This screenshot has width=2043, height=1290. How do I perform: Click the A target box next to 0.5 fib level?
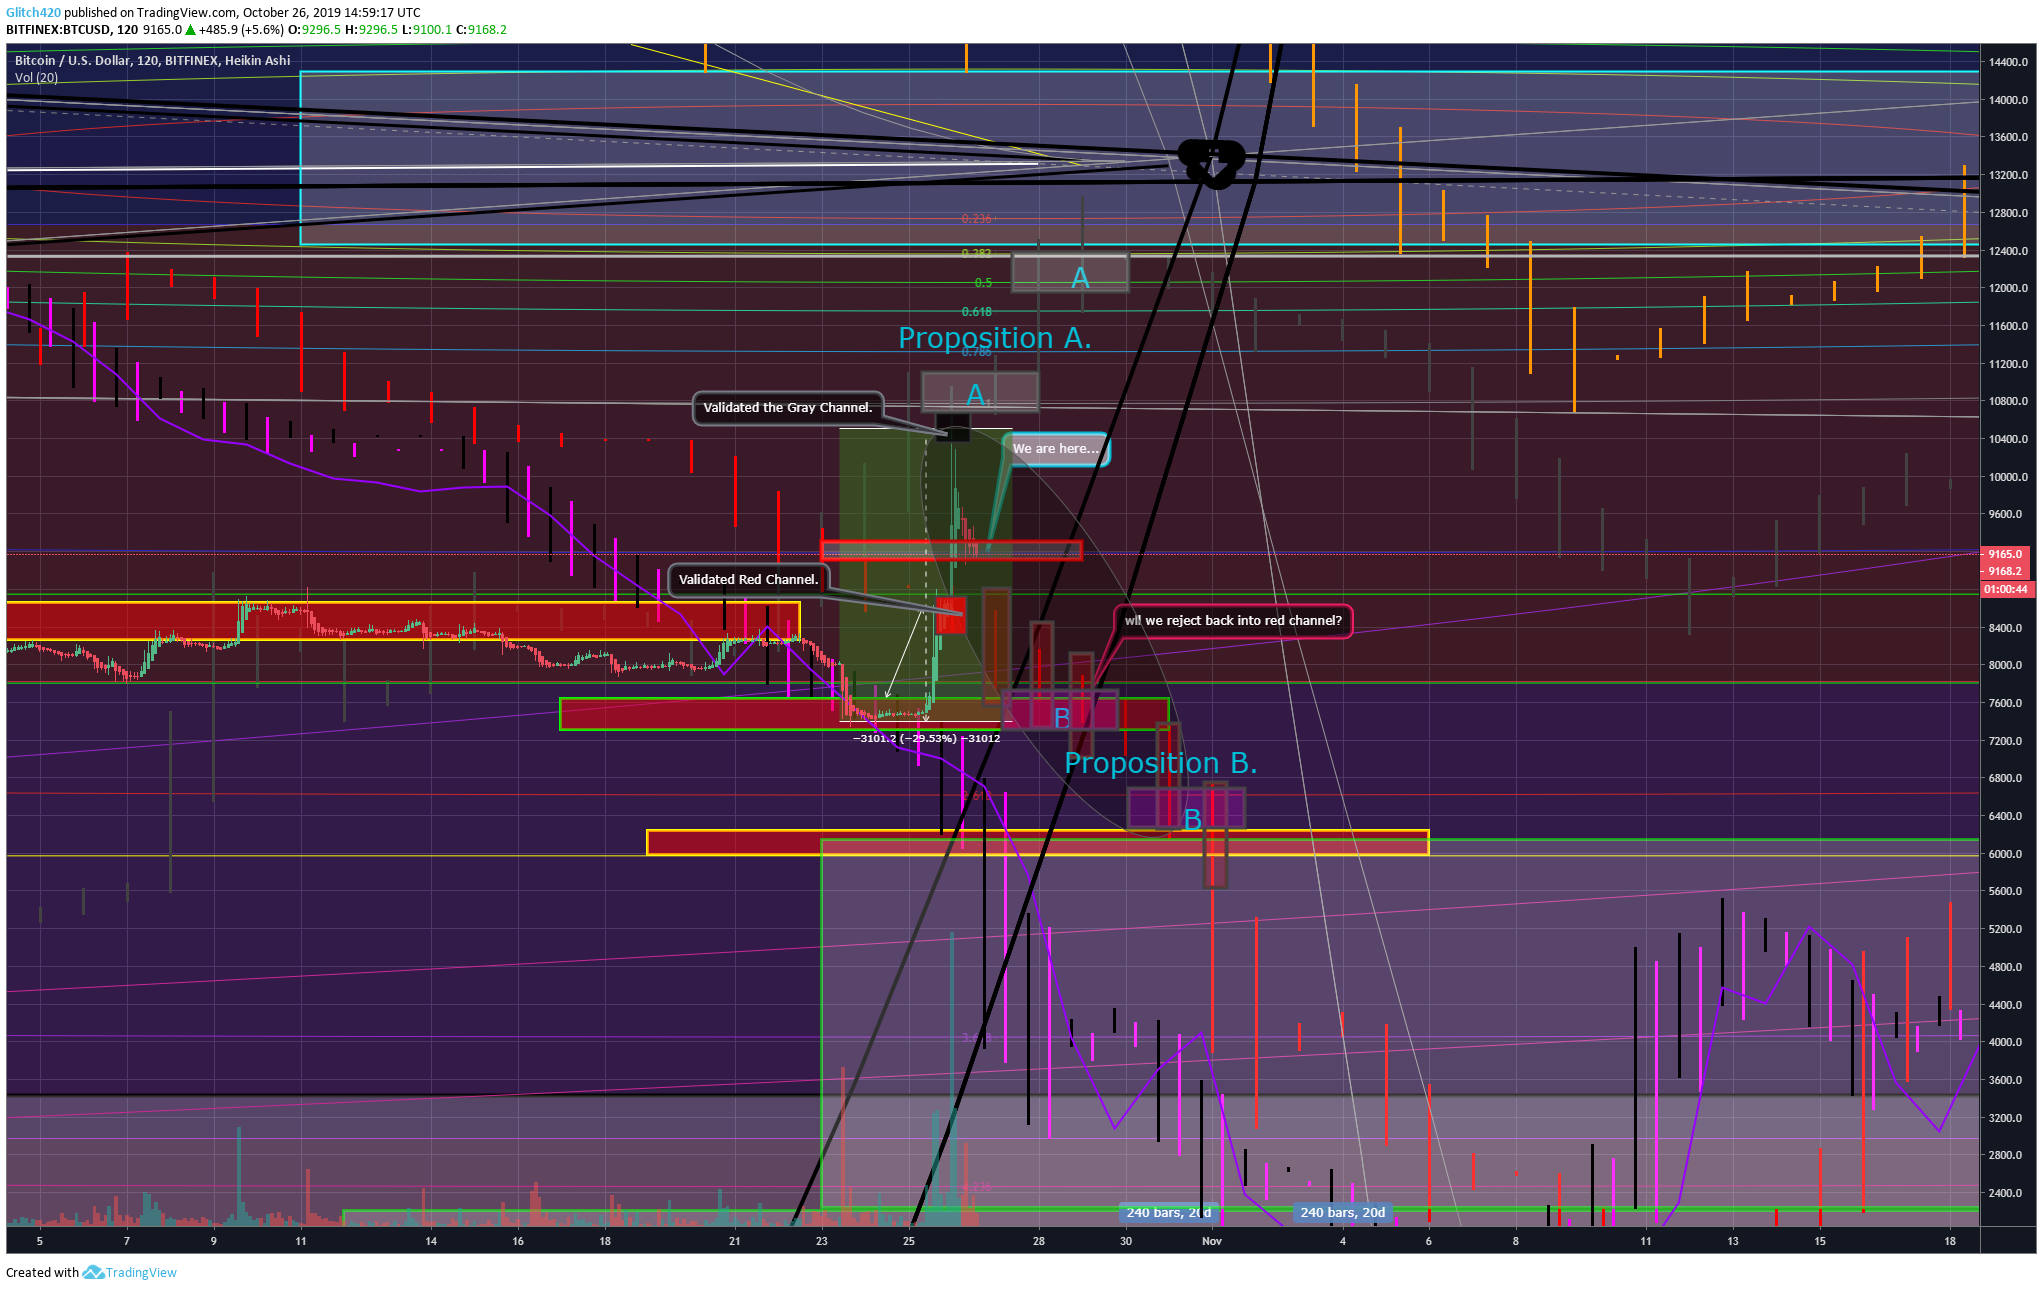coord(1070,273)
